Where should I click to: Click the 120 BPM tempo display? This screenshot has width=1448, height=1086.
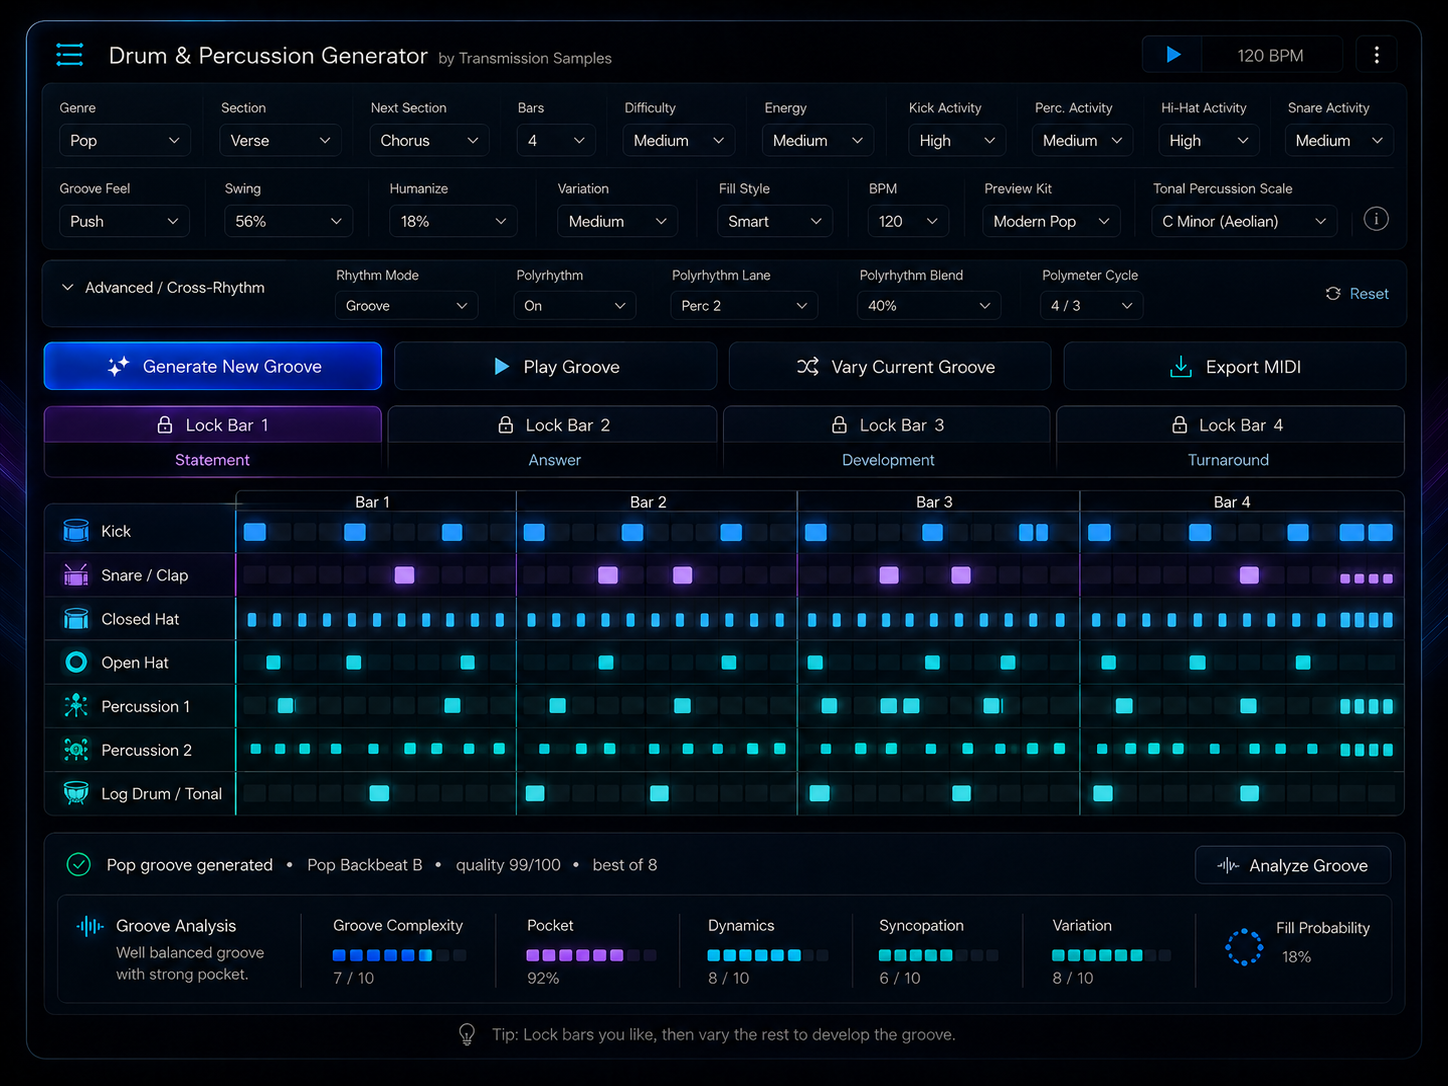1270,55
